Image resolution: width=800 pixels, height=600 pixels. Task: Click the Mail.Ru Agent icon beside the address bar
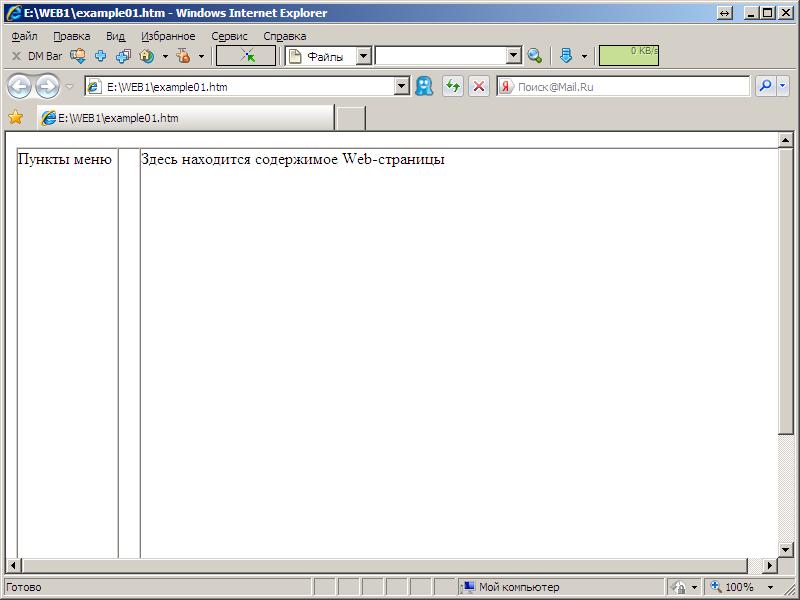click(x=425, y=87)
